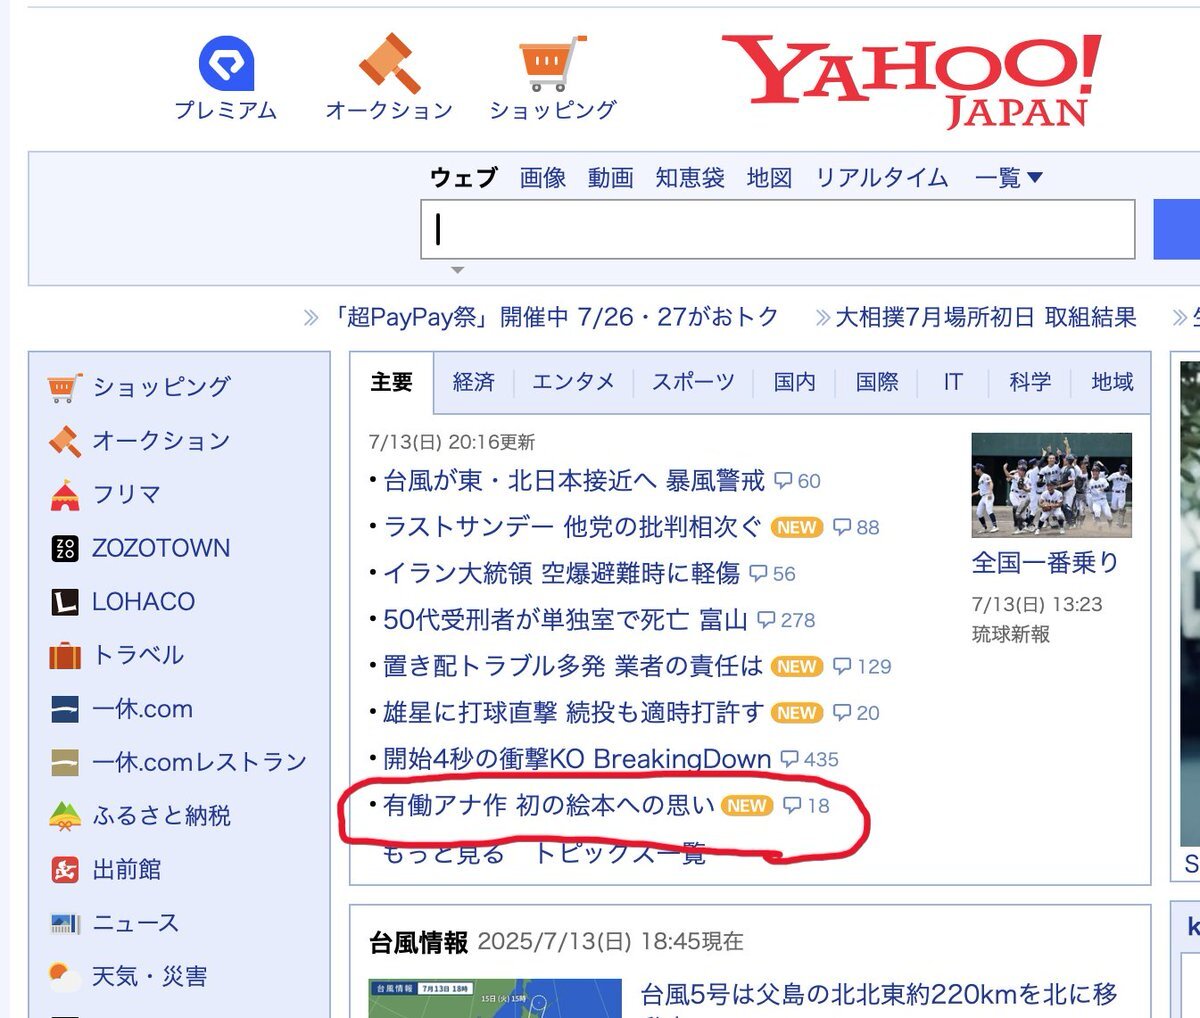Open the ZOZOTOWN sidebar link text

[x=161, y=548]
